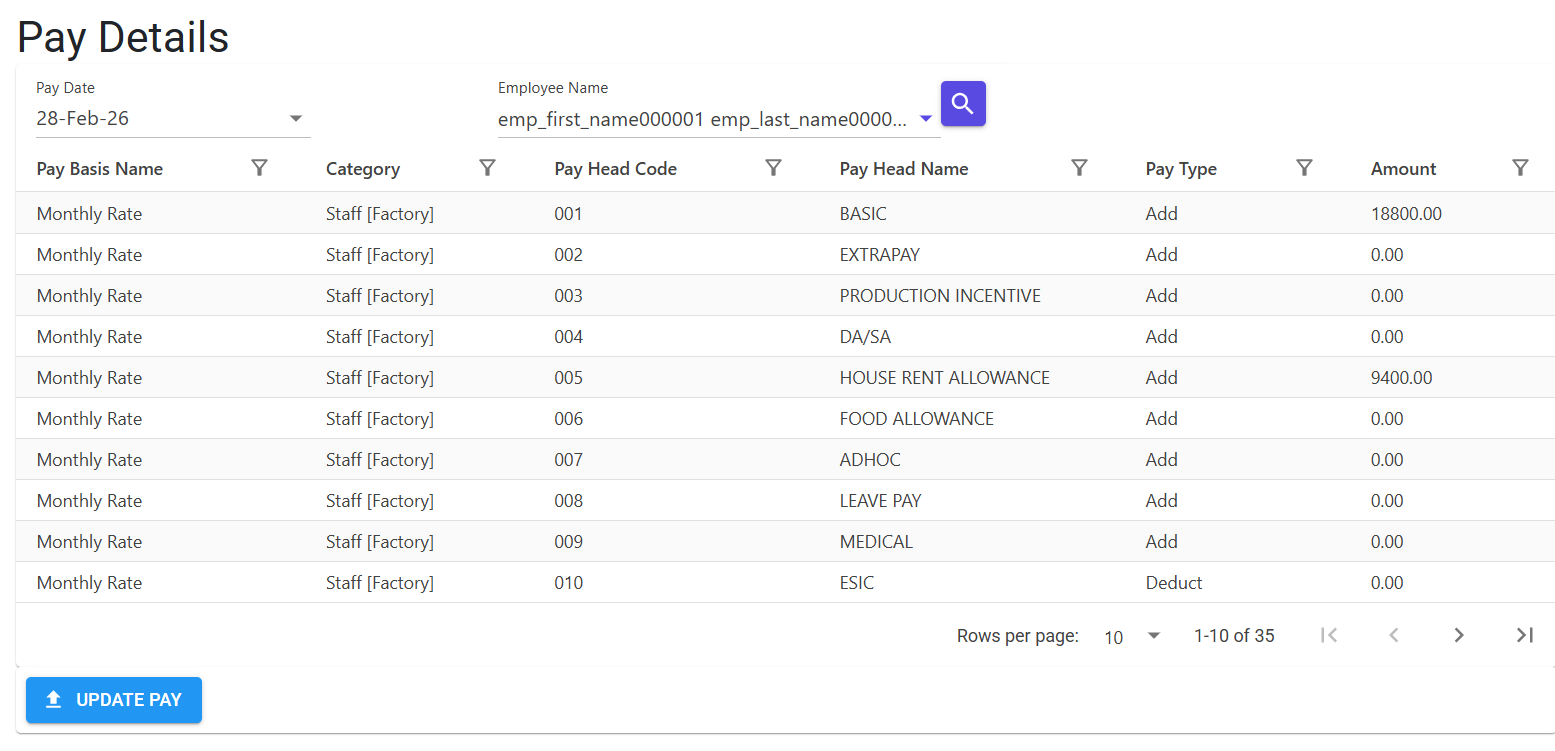
Task: Click Monthly Rate in BASIC row
Action: click(x=89, y=214)
